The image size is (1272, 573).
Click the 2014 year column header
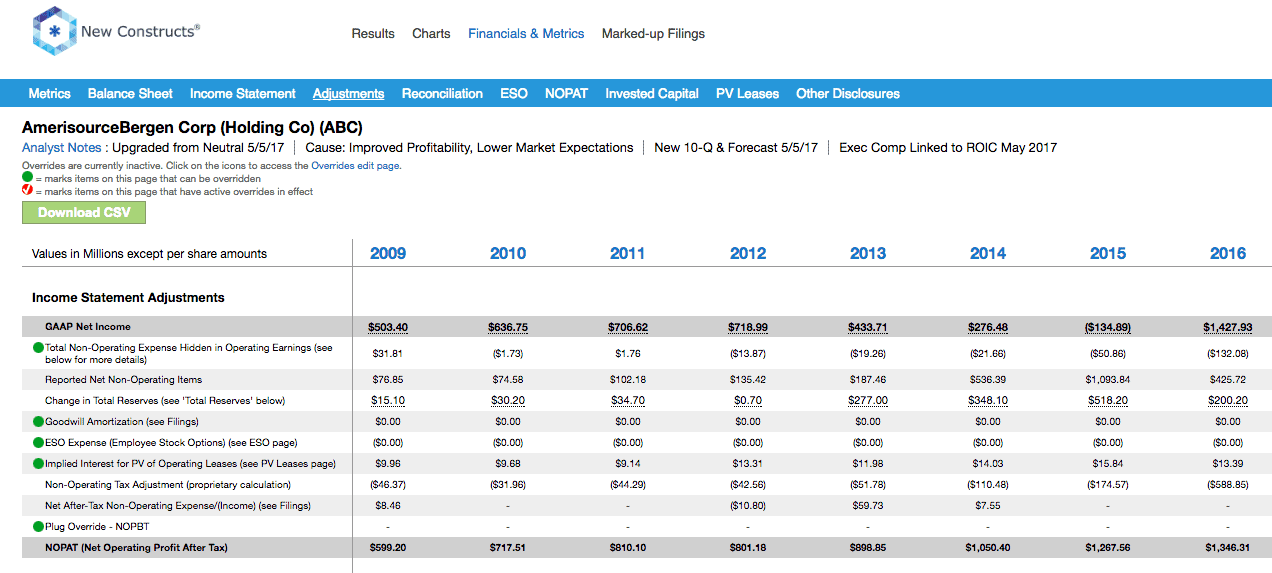coord(988,254)
